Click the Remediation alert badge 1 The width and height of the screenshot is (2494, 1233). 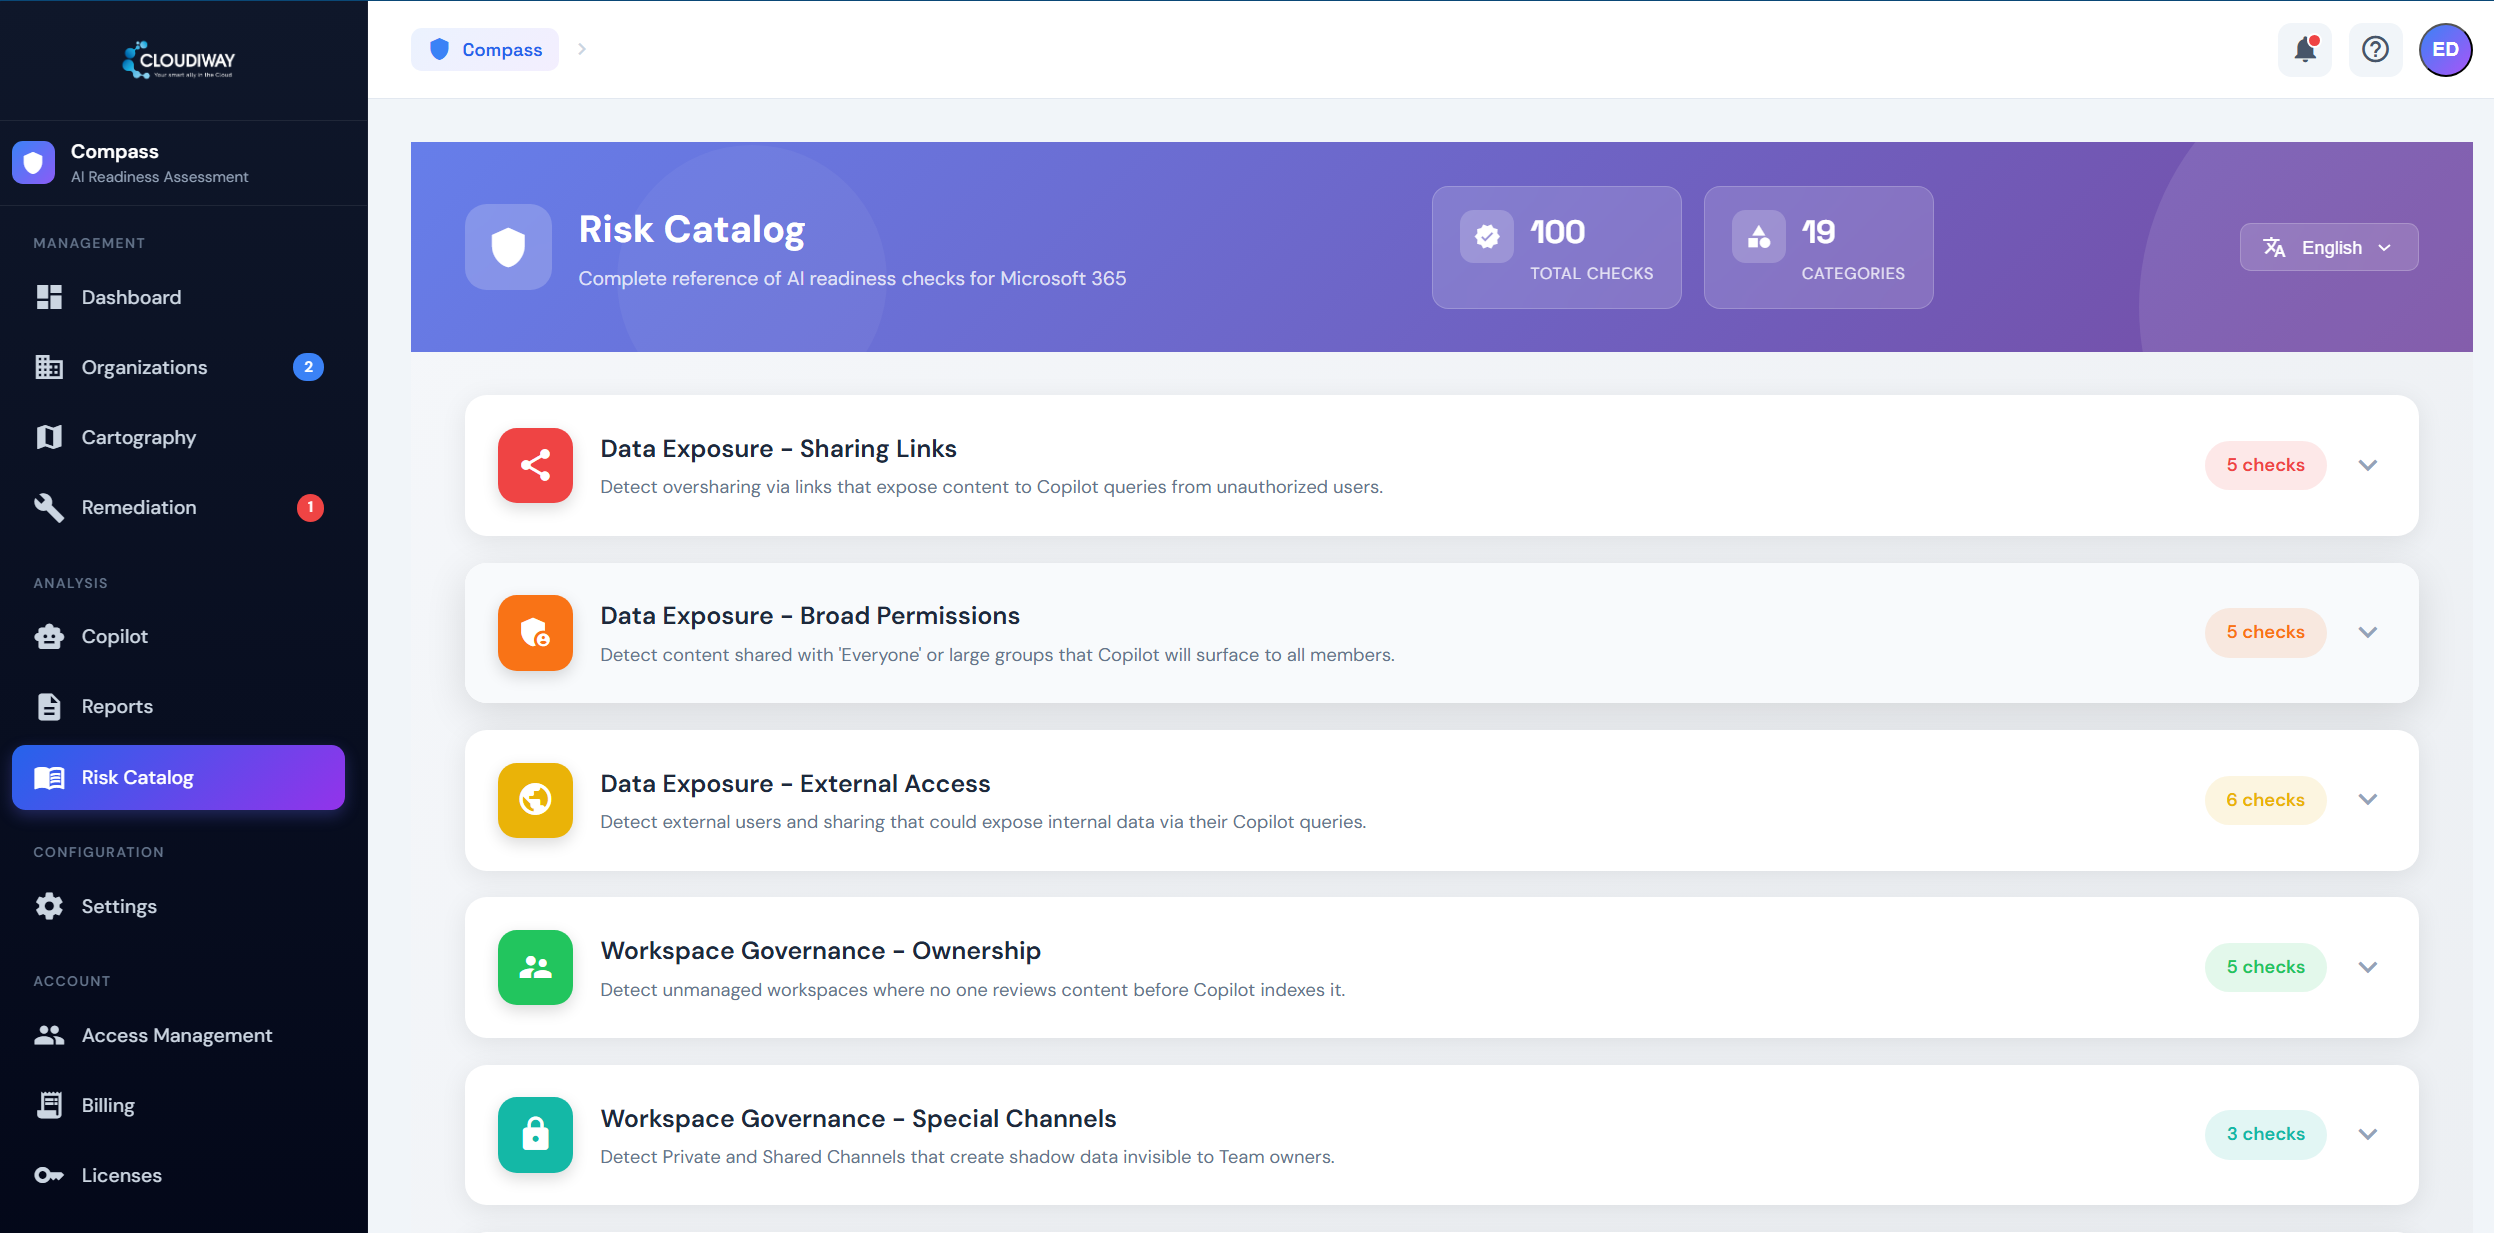click(310, 507)
